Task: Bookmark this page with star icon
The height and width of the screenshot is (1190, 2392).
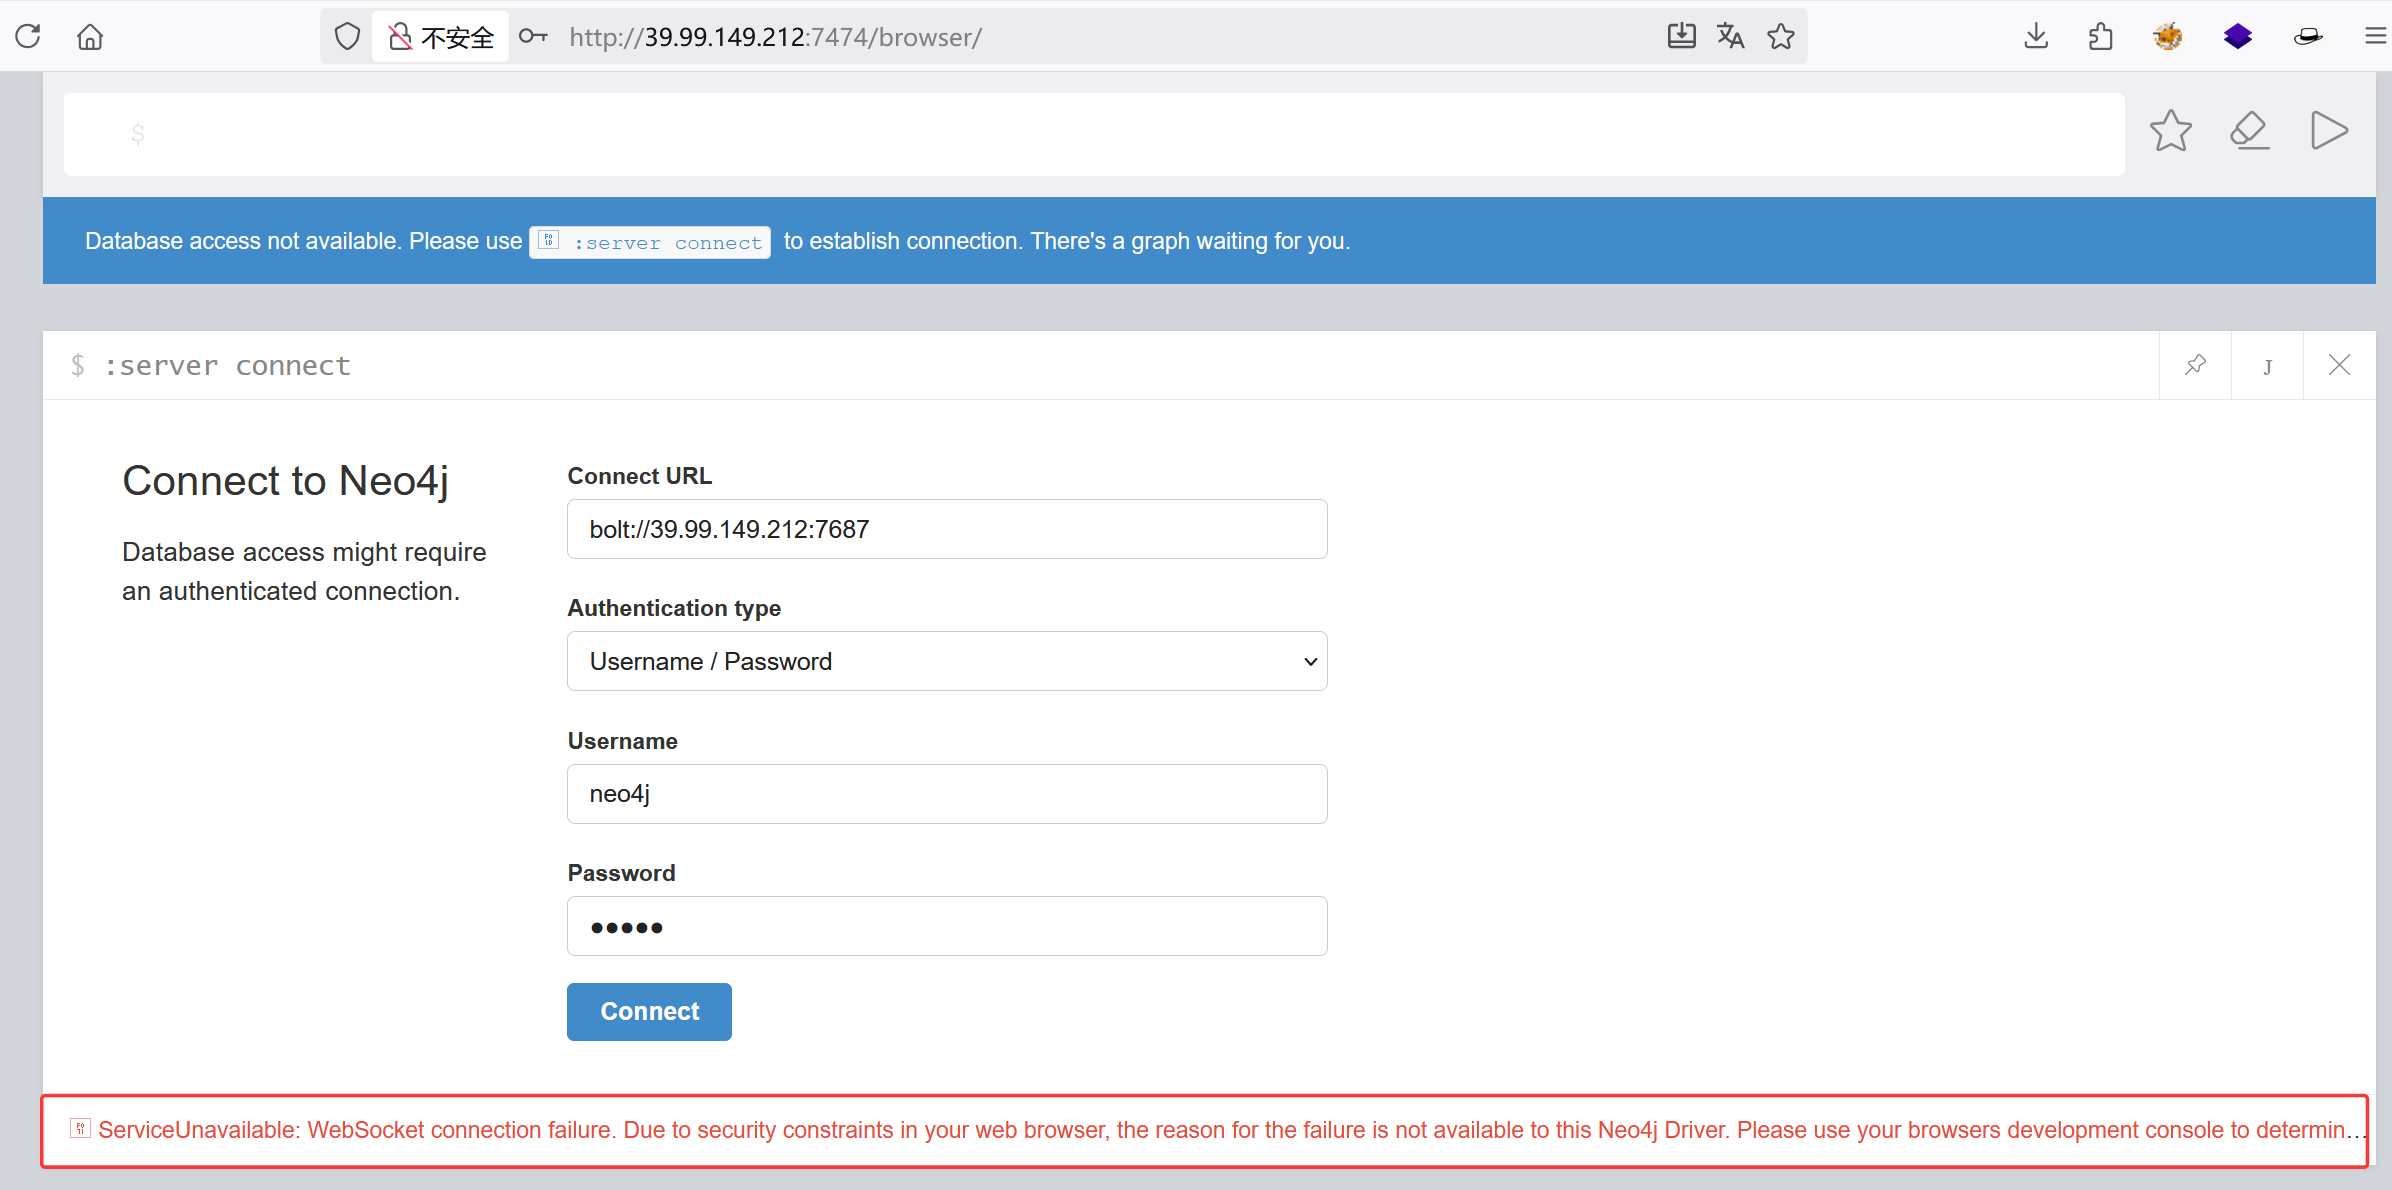Action: (1781, 37)
